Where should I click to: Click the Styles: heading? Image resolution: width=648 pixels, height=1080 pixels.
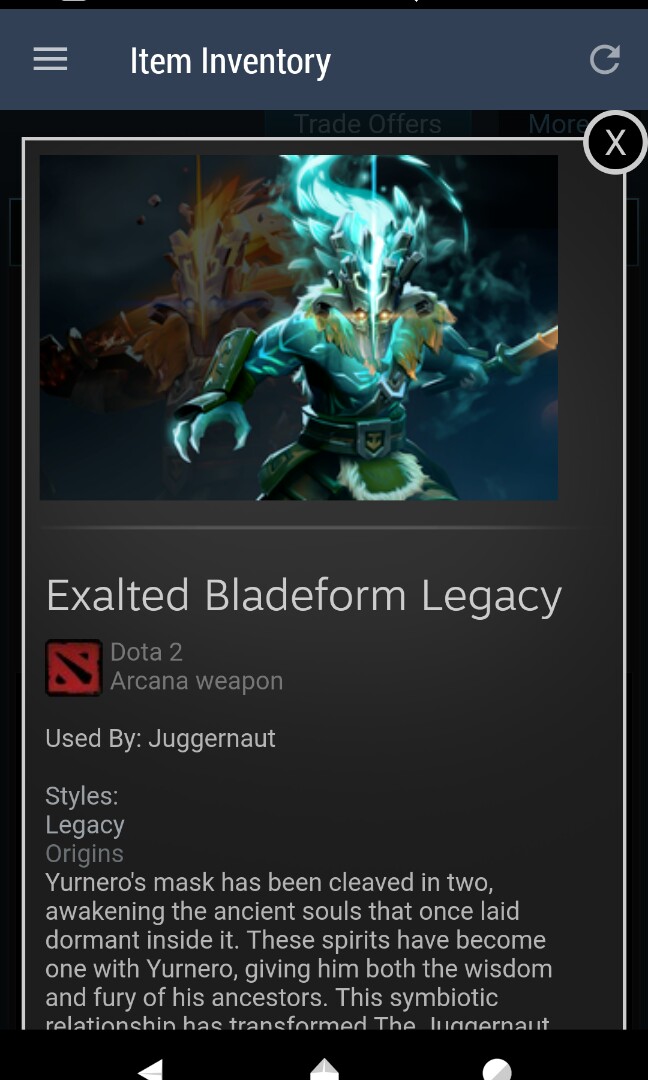coord(82,796)
